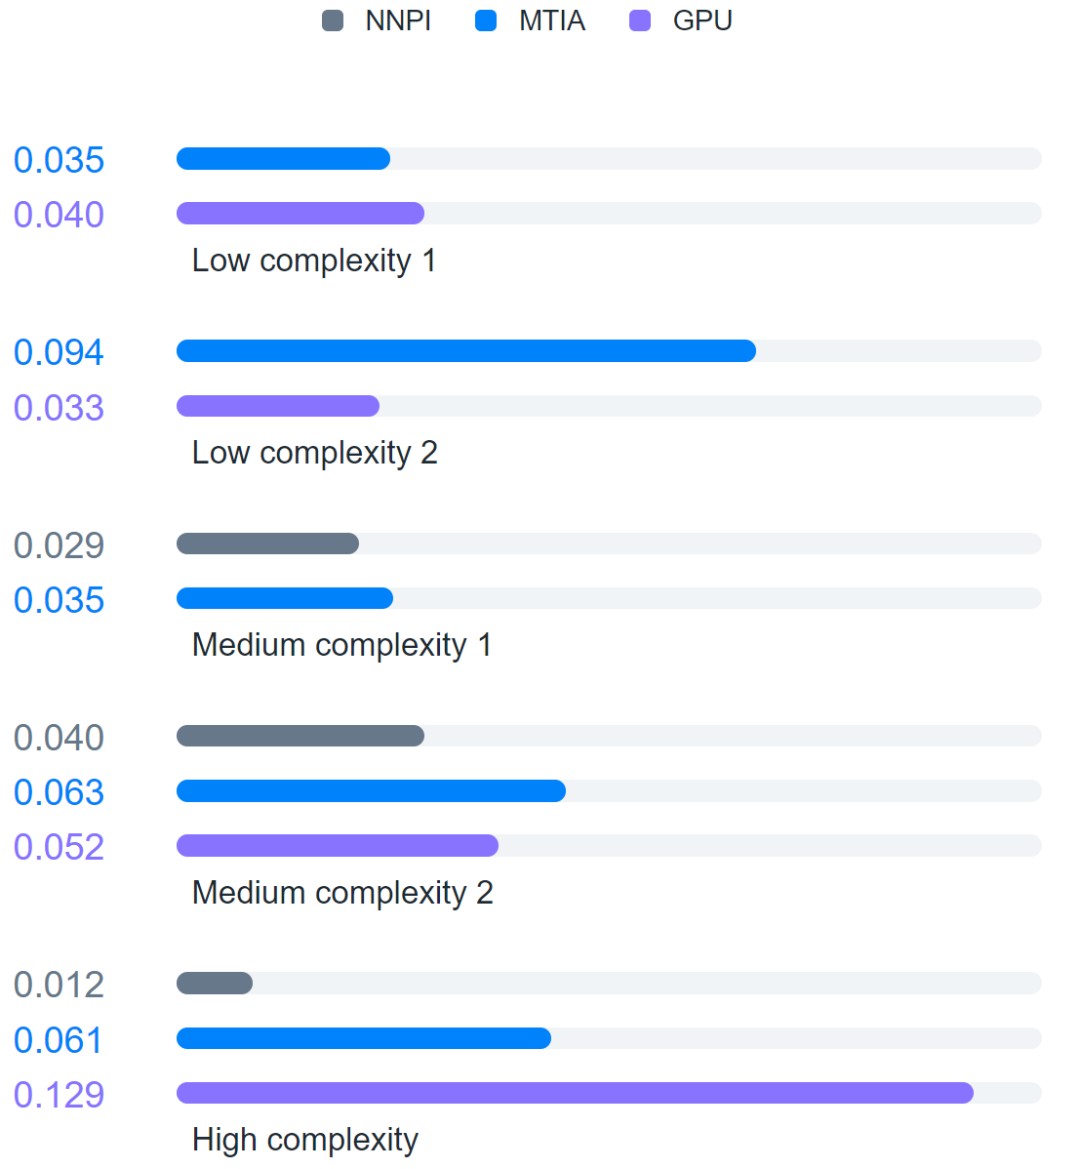The height and width of the screenshot is (1169, 1080).
Task: Select the "Medium complexity 2" group label
Action: [x=342, y=892]
